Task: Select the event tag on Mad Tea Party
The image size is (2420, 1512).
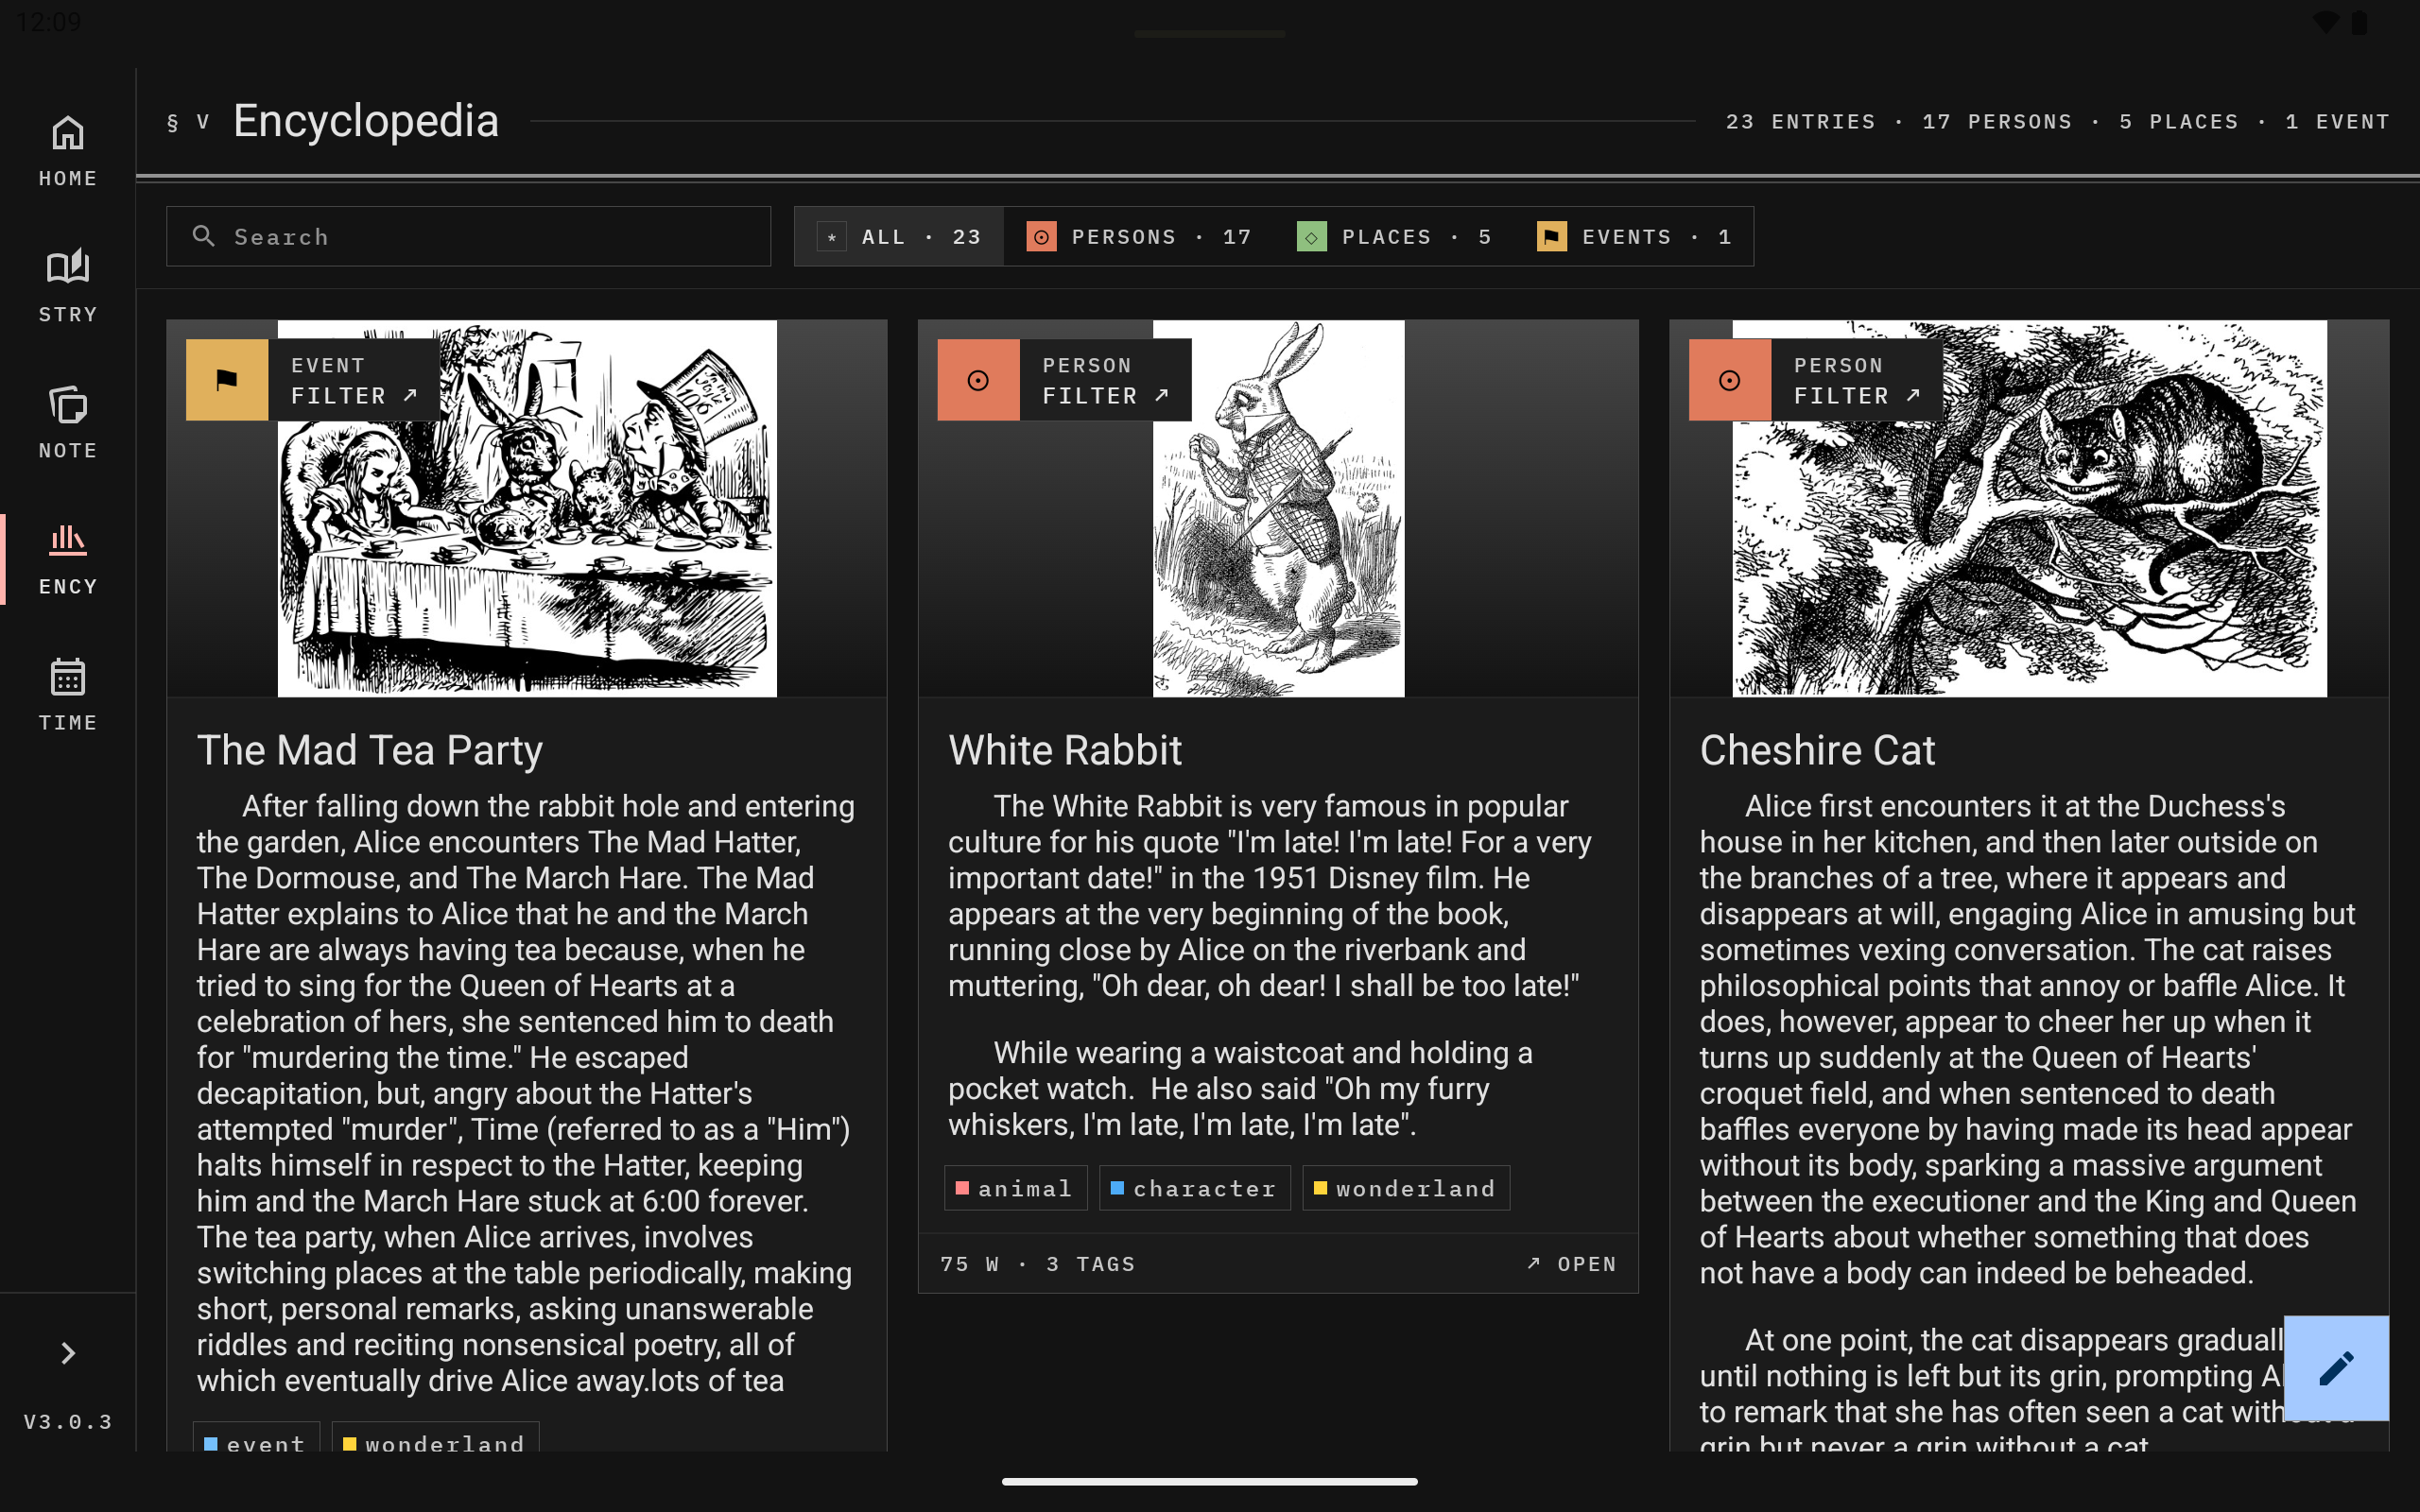Action: tap(256, 1438)
